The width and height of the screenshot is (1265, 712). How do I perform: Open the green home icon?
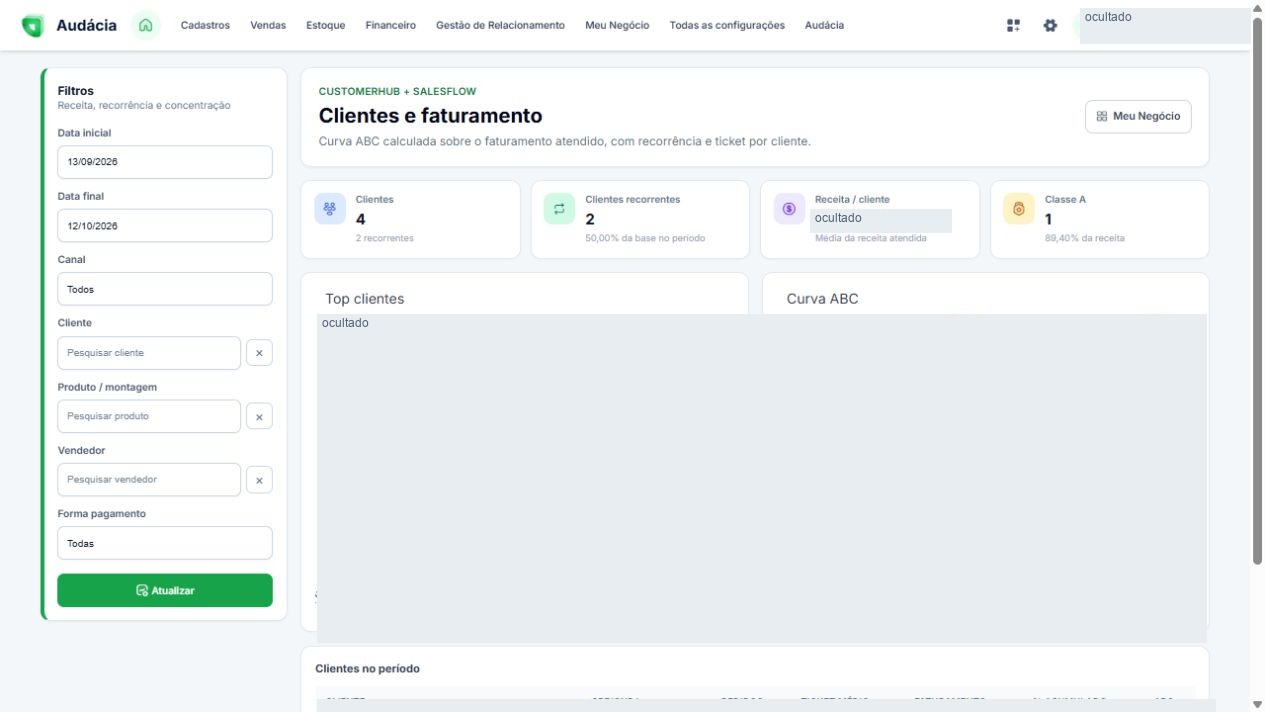point(146,25)
